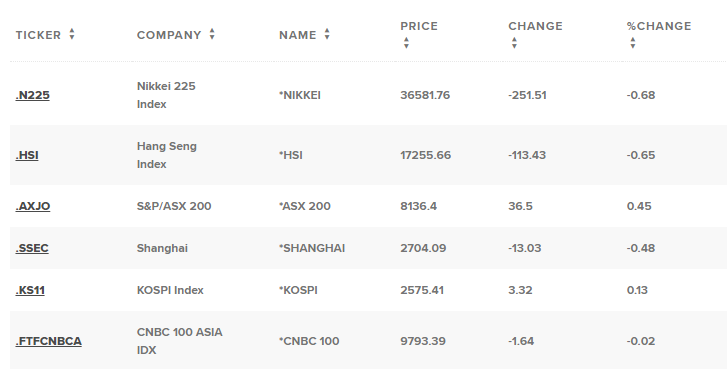This screenshot has width=727, height=369.
Task: Click the PRICE column header label
Action: tap(419, 26)
